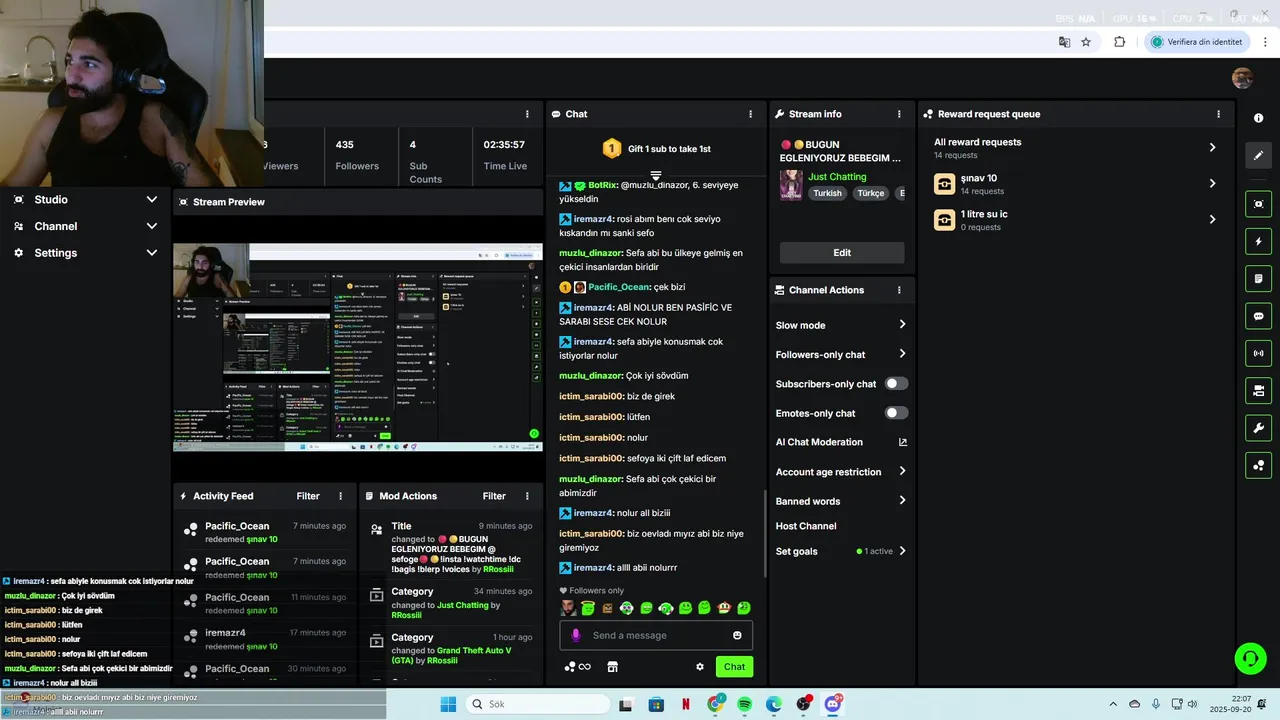Expand the Settings sidebar section
The width and height of the screenshot is (1280, 720).
[x=85, y=253]
